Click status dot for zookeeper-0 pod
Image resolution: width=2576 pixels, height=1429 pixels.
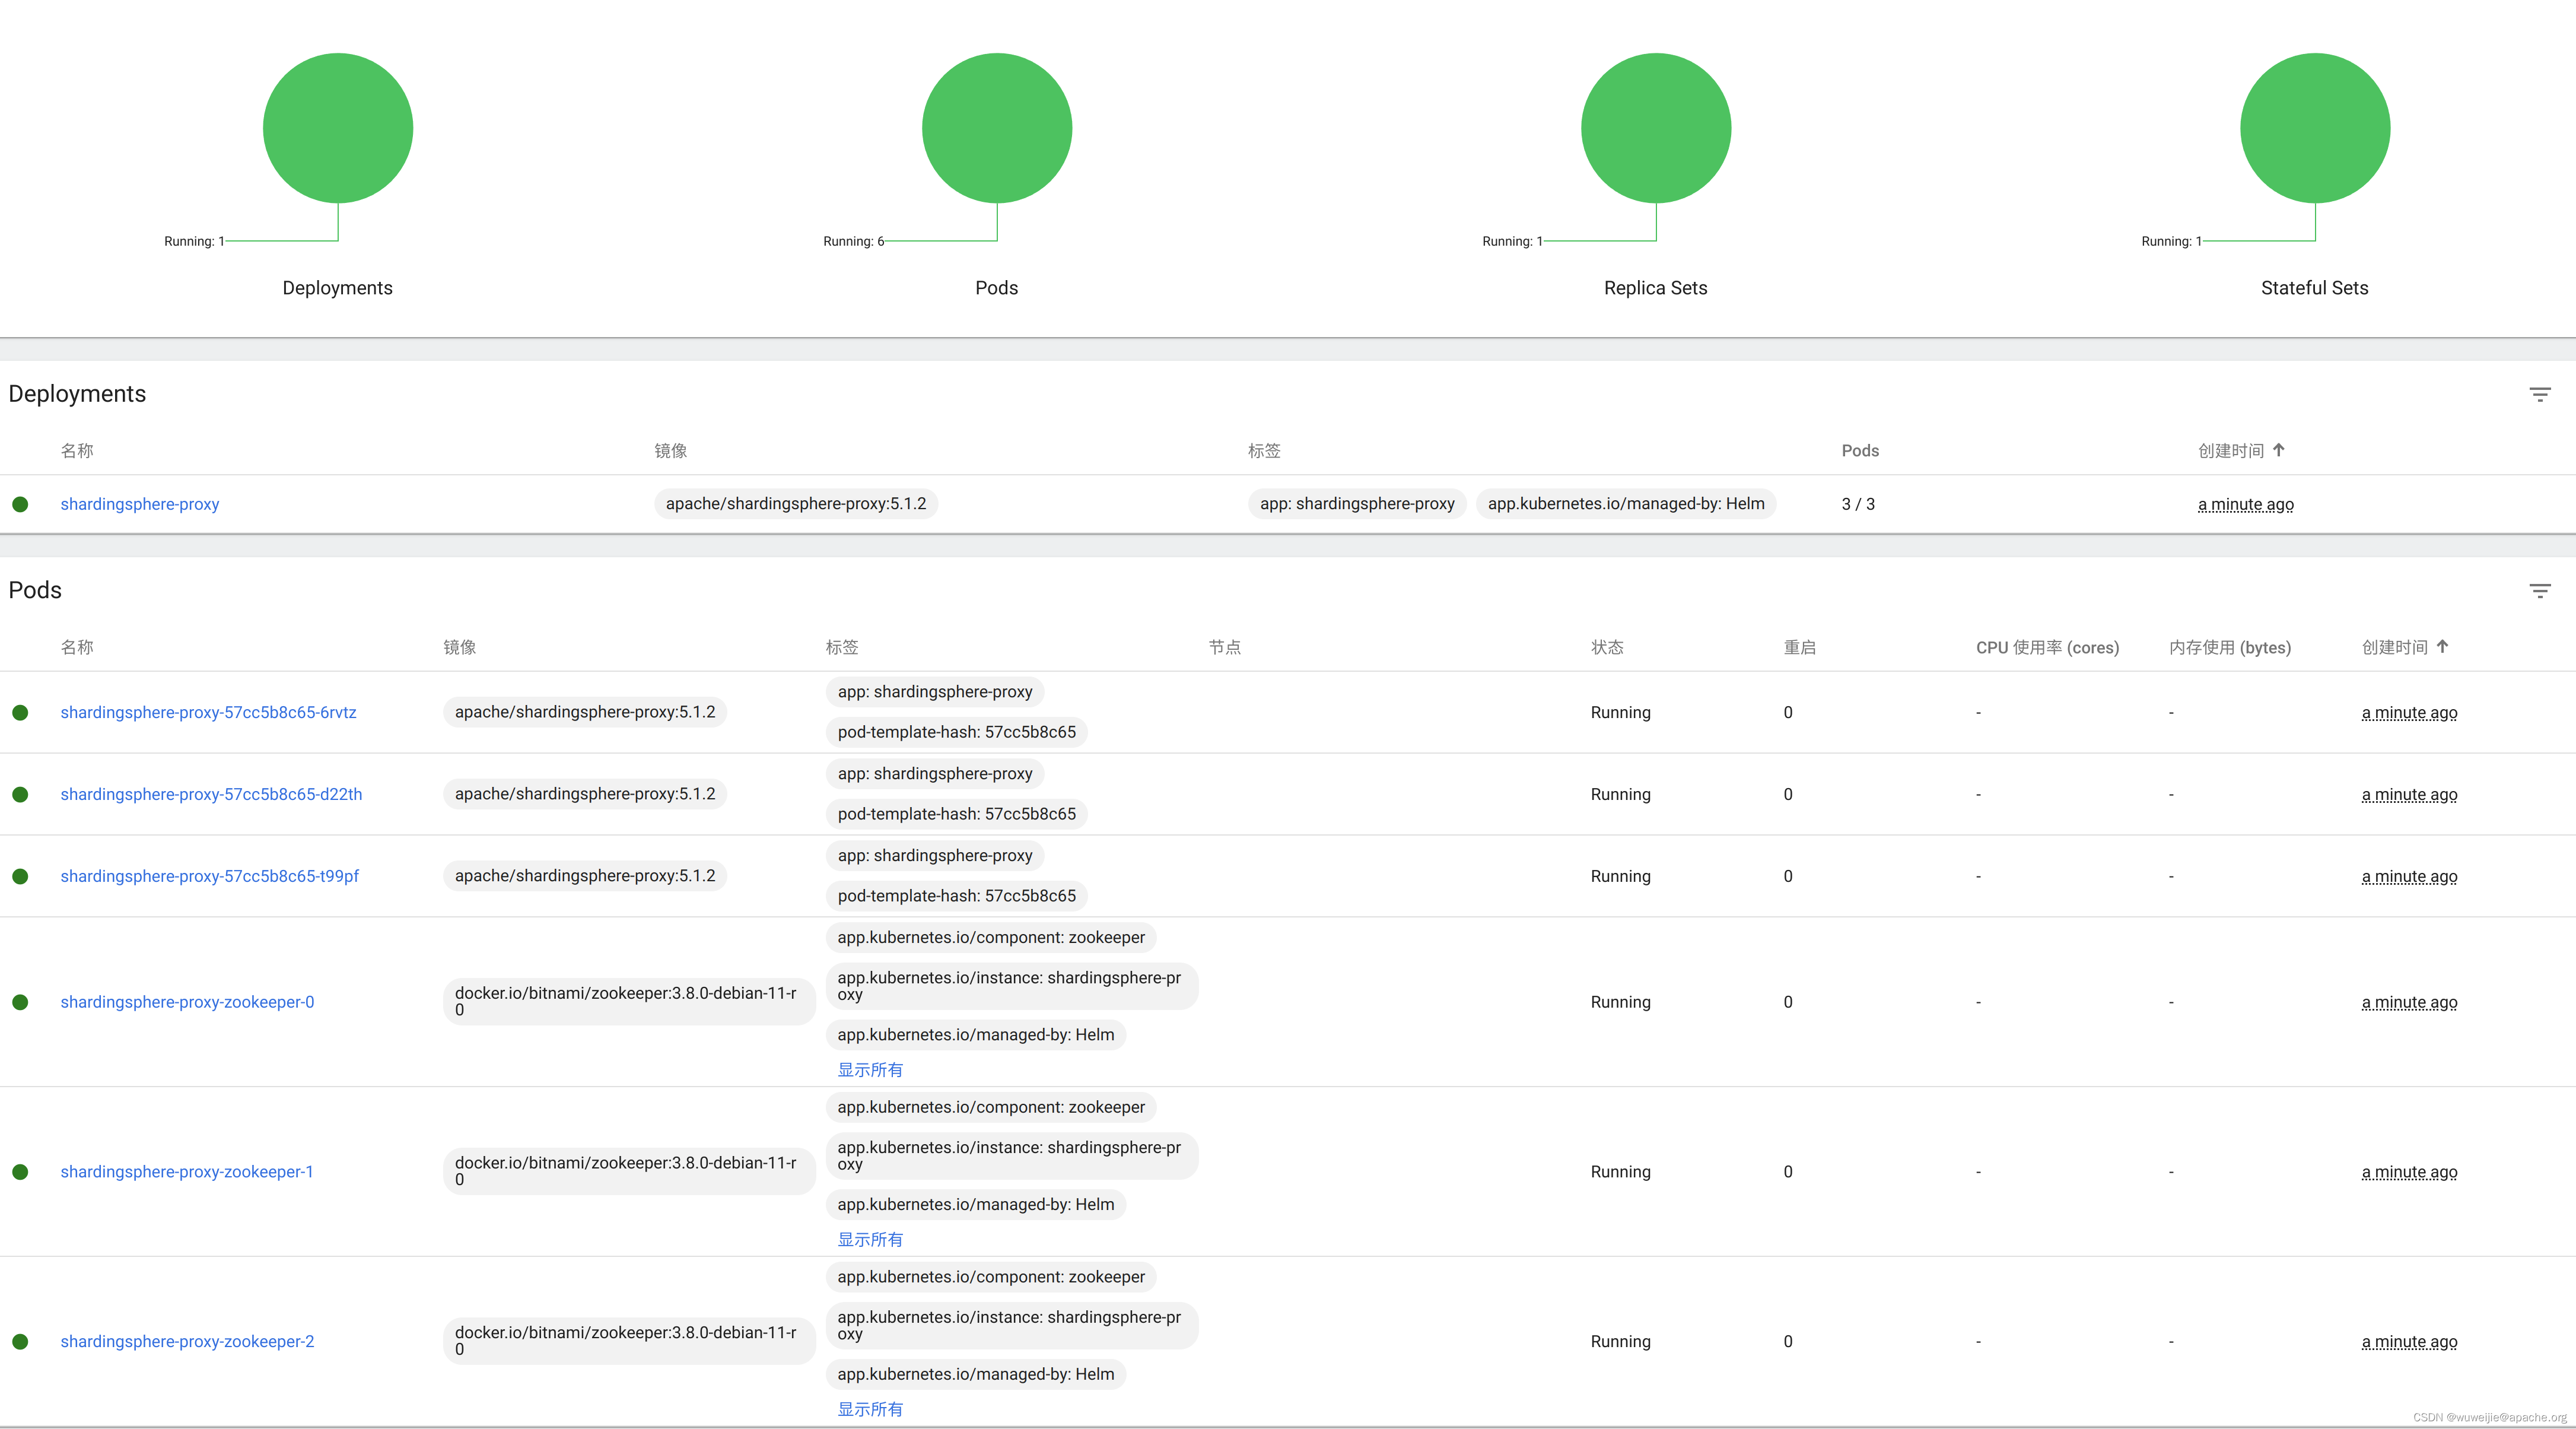[20, 1002]
